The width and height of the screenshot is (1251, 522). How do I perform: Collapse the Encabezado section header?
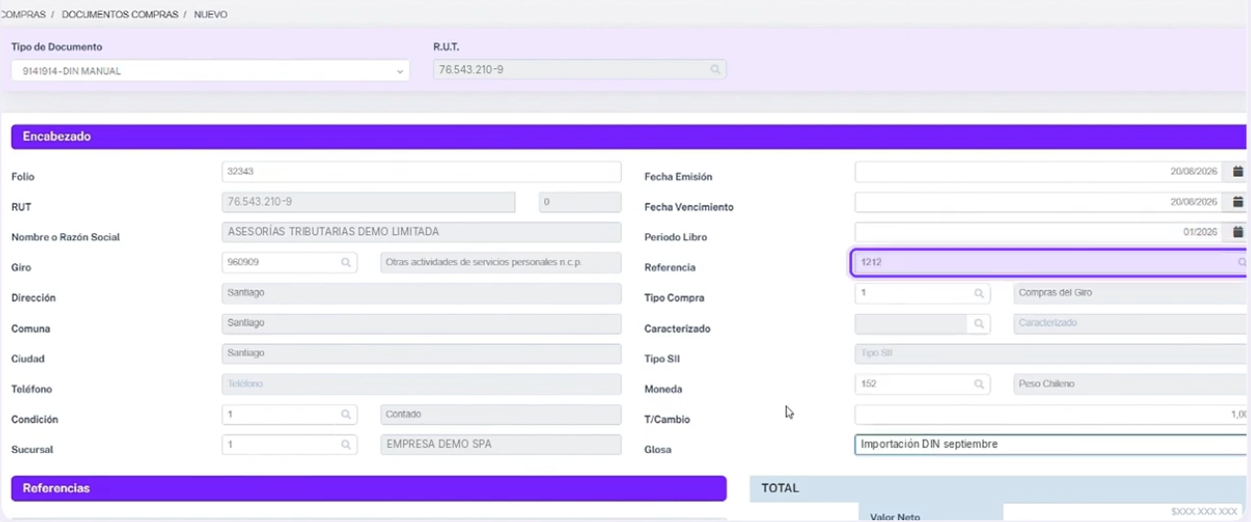pyautogui.click(x=628, y=137)
